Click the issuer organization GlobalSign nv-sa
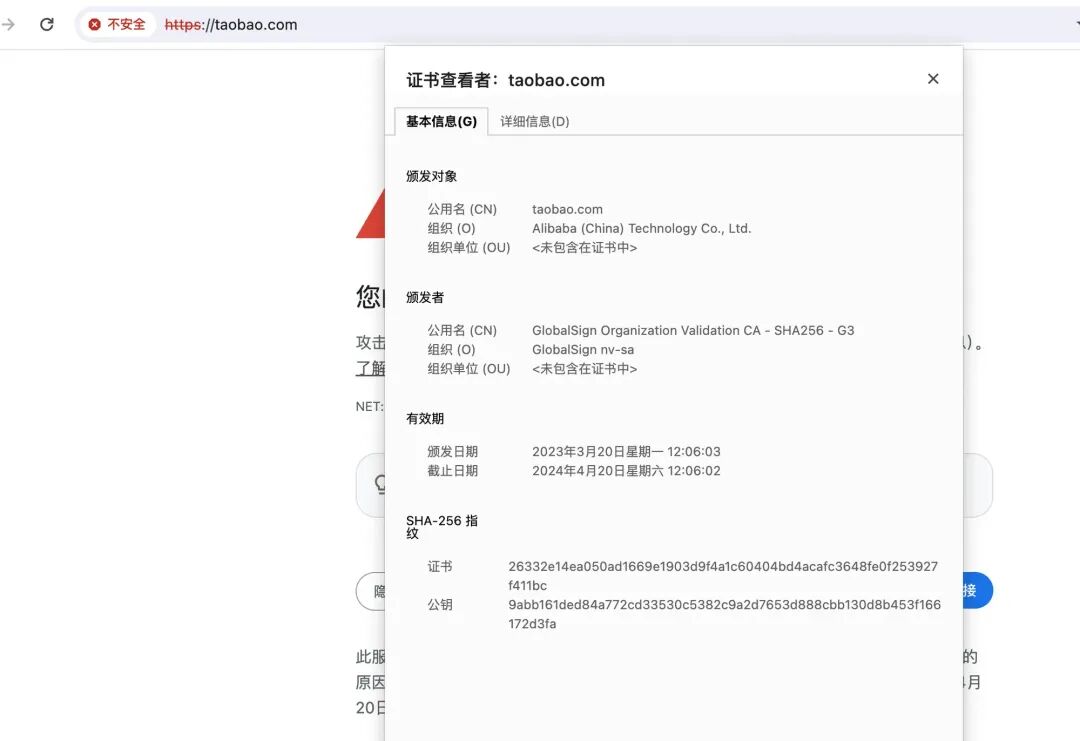This screenshot has height=741, width=1080. click(x=583, y=350)
